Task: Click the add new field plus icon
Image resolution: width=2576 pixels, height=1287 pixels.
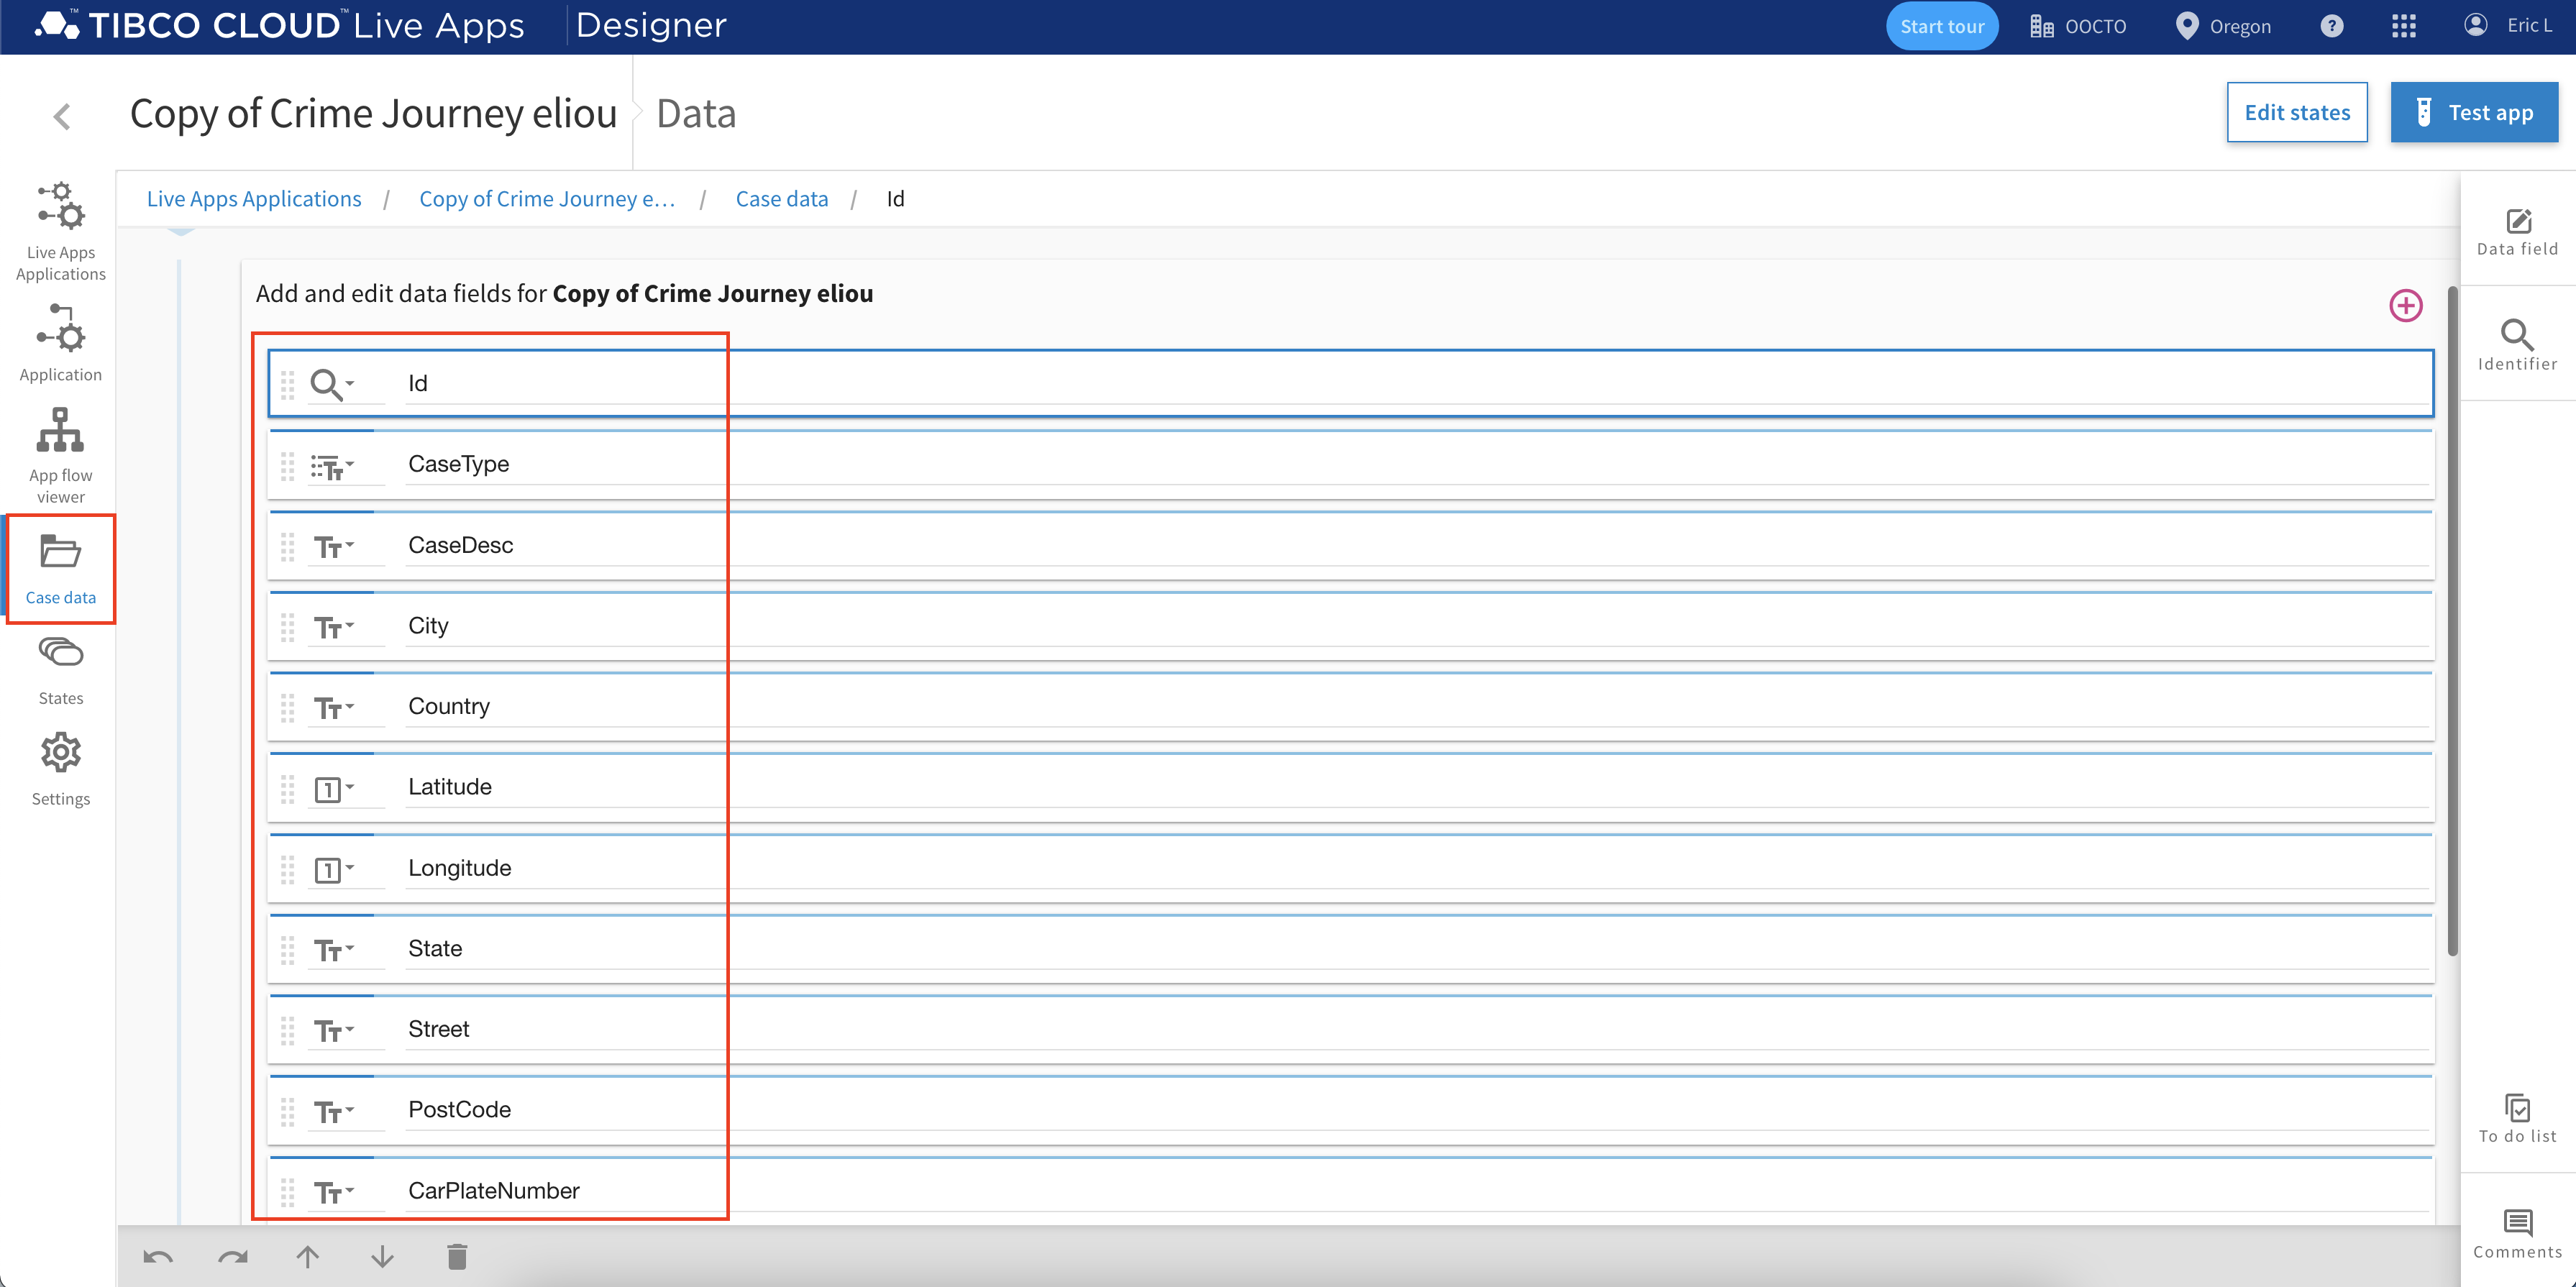Action: point(2405,307)
